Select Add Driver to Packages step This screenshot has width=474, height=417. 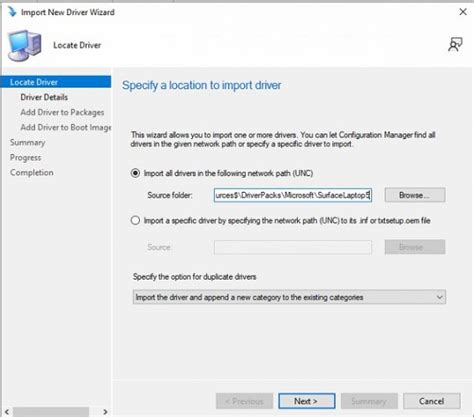pos(62,112)
